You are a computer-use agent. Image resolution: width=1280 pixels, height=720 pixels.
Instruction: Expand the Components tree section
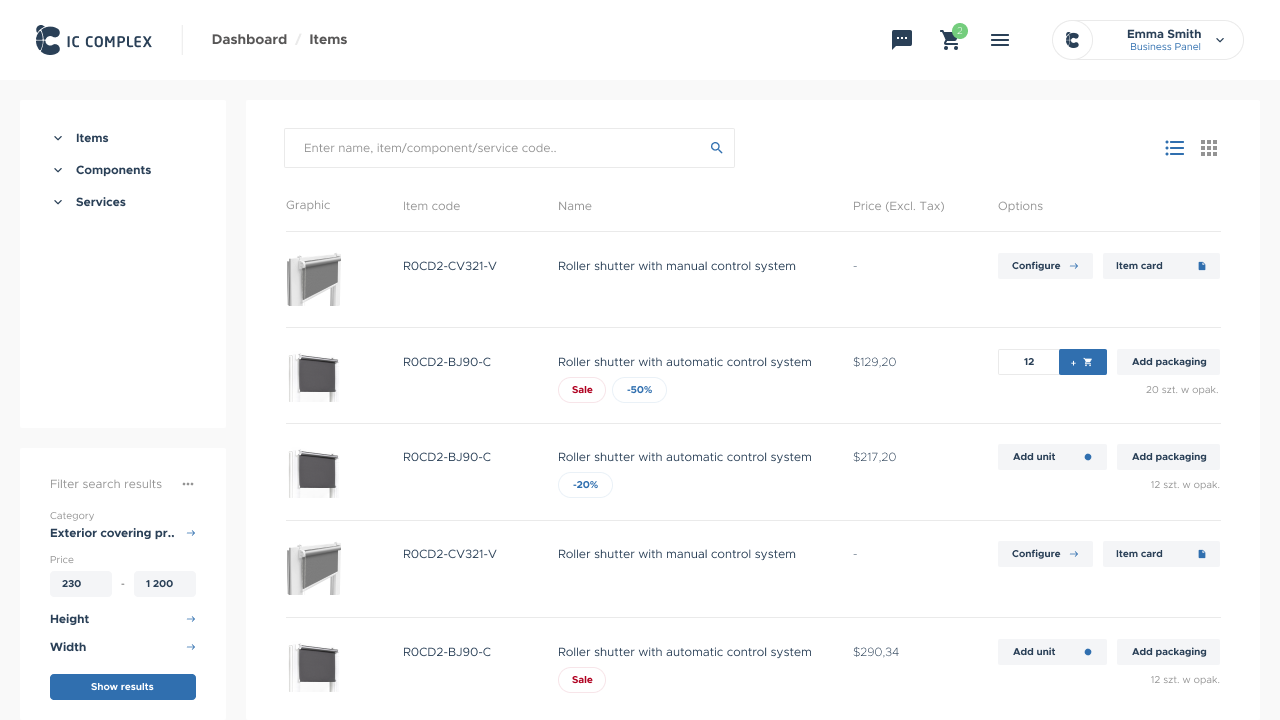tap(58, 170)
